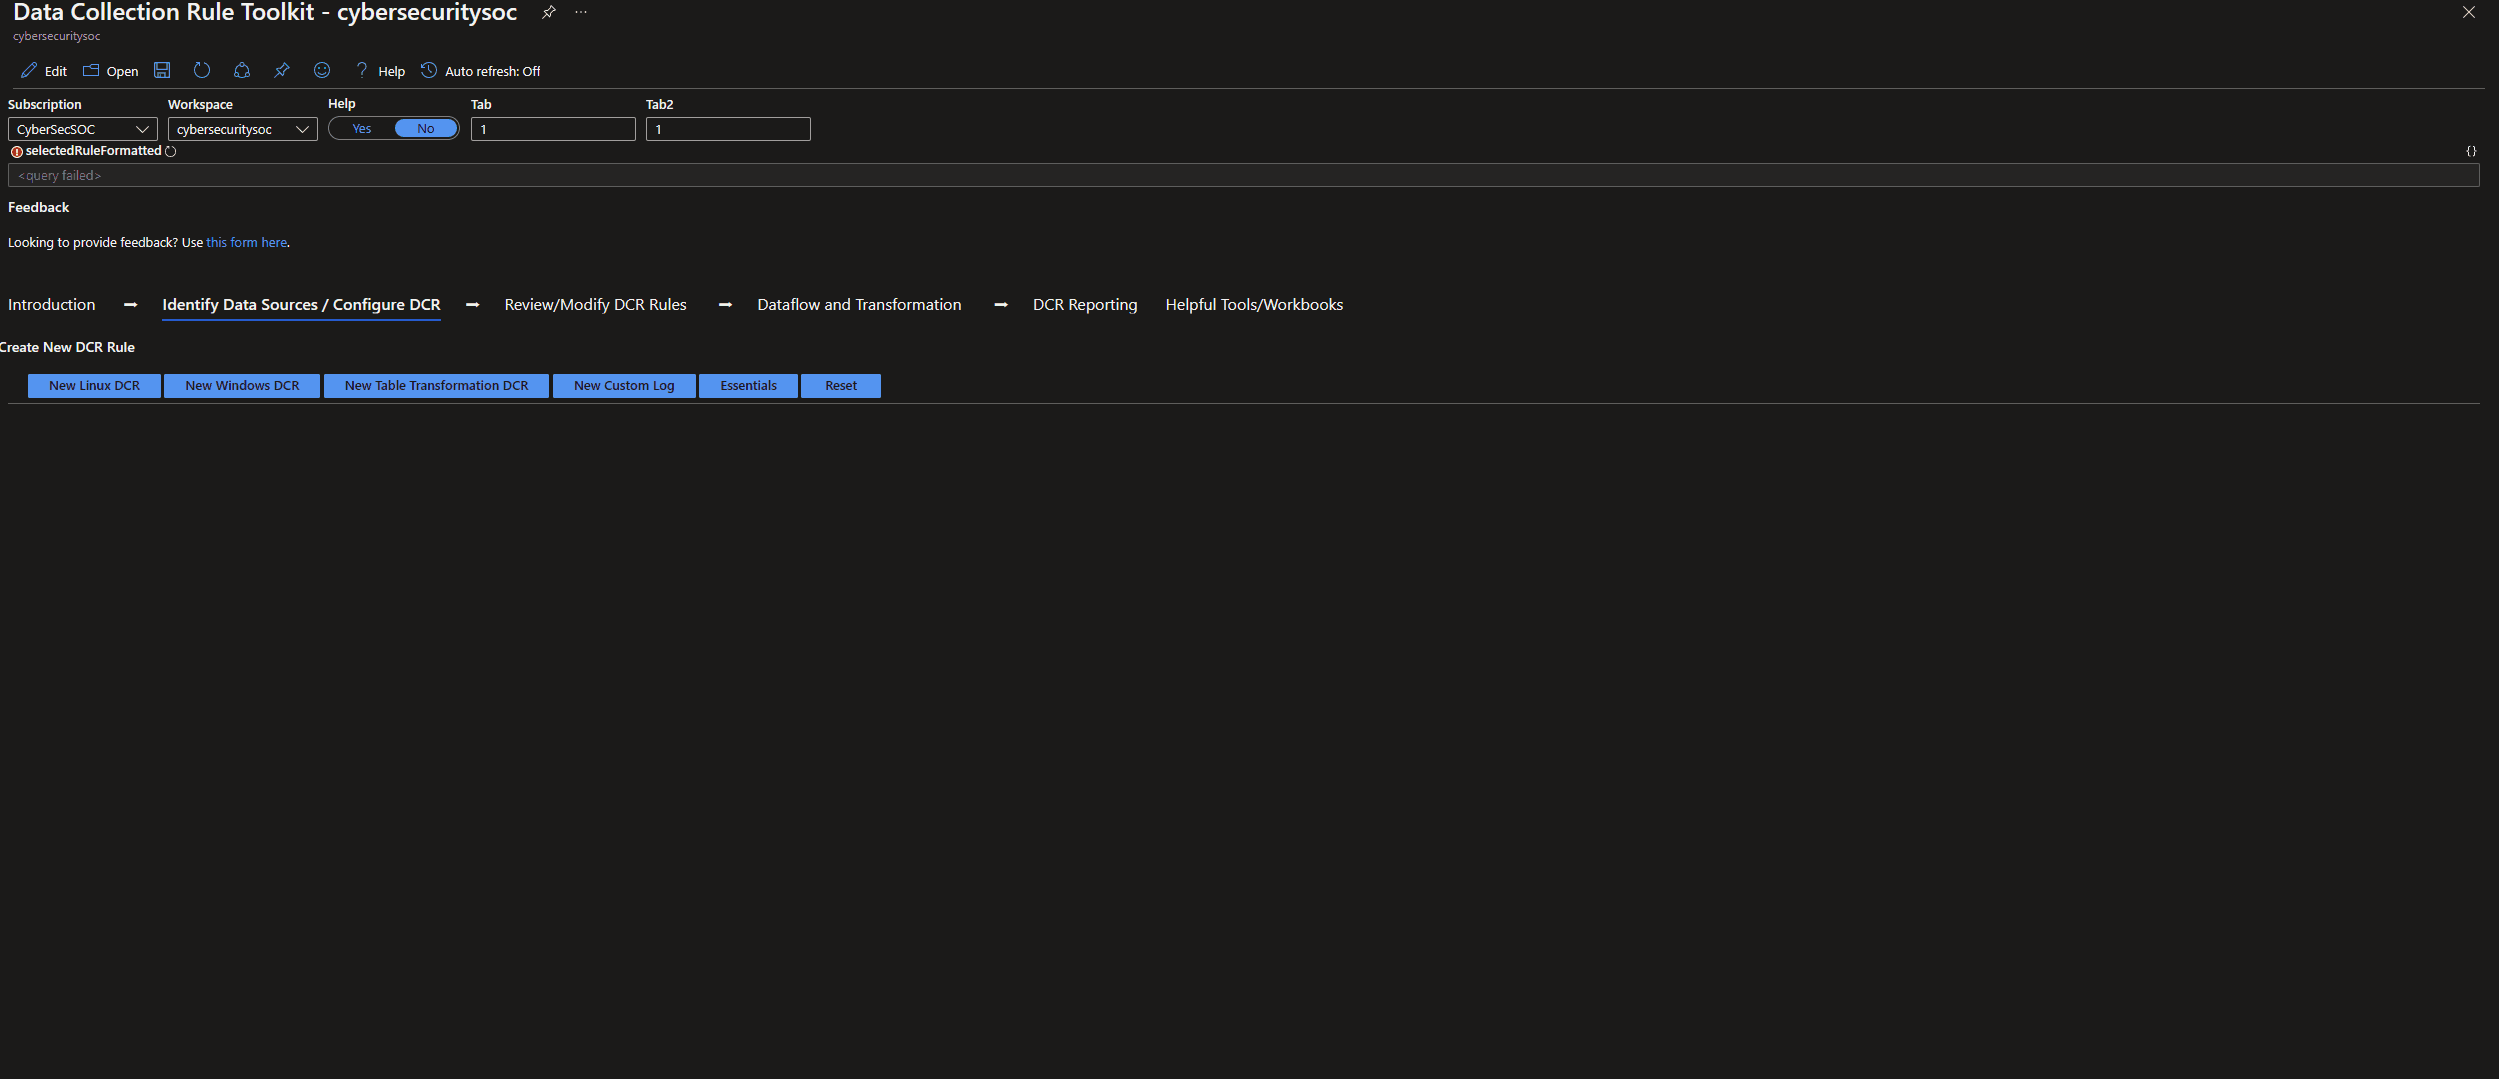Open Help from the question mark button

(x=380, y=71)
